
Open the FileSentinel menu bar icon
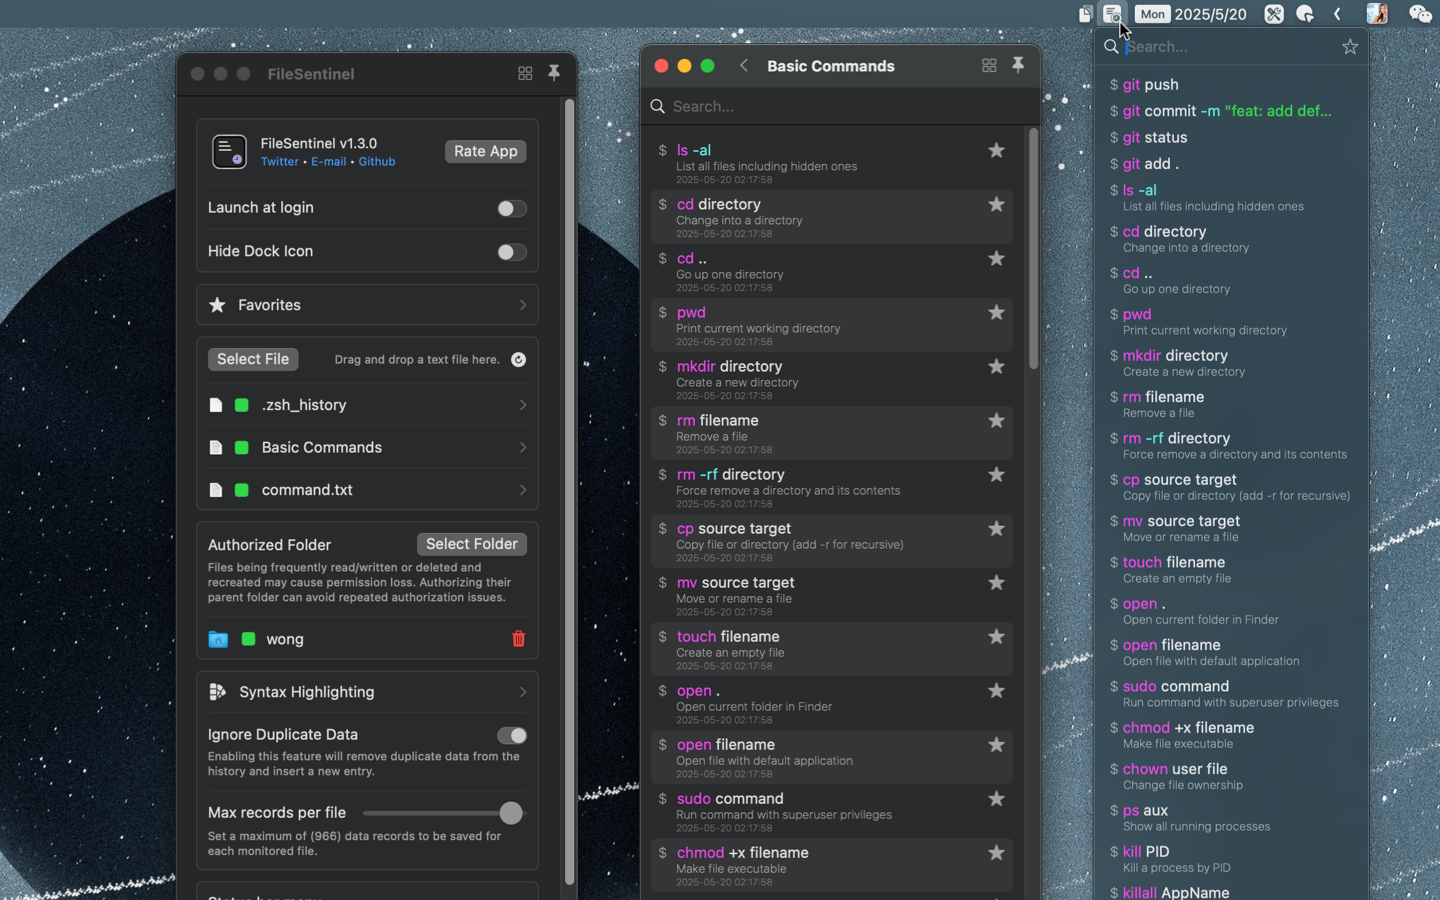point(1113,14)
